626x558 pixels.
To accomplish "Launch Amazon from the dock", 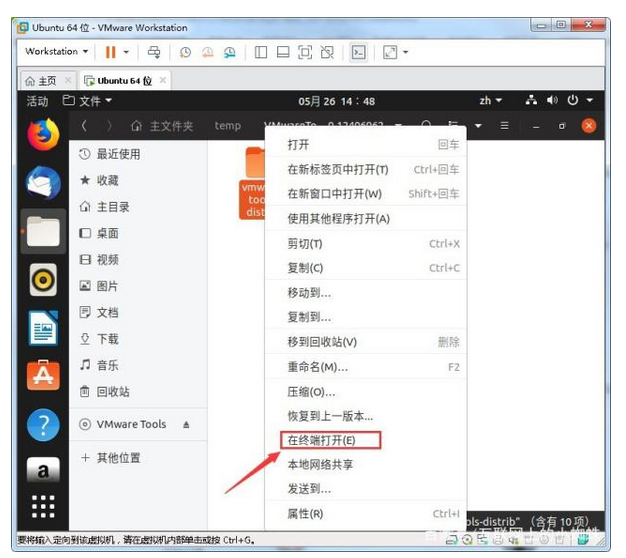I will (43, 470).
